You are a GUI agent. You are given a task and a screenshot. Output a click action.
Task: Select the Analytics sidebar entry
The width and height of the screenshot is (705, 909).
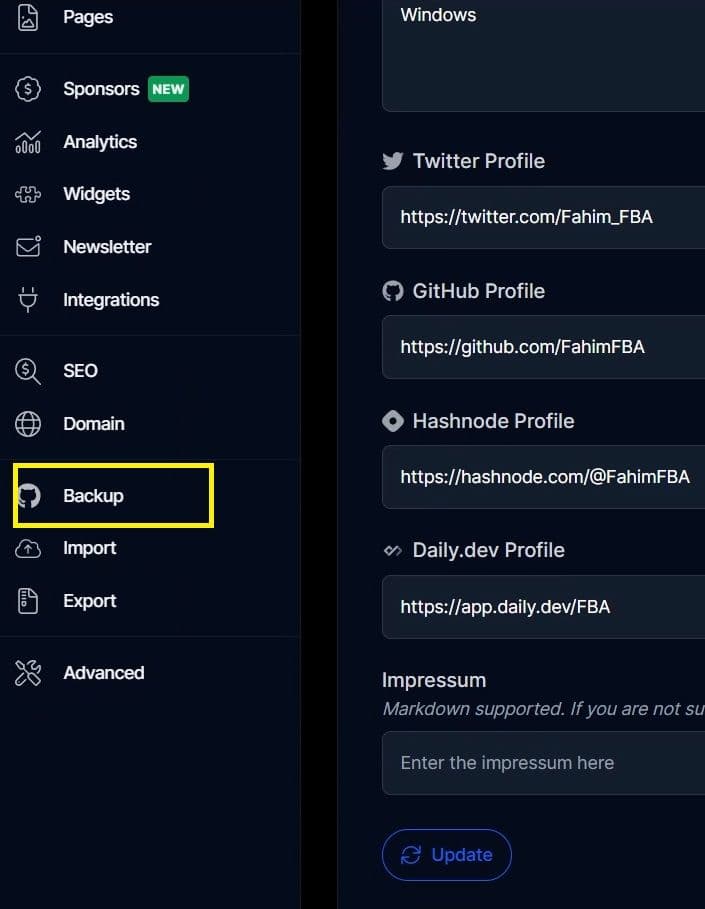[100, 142]
